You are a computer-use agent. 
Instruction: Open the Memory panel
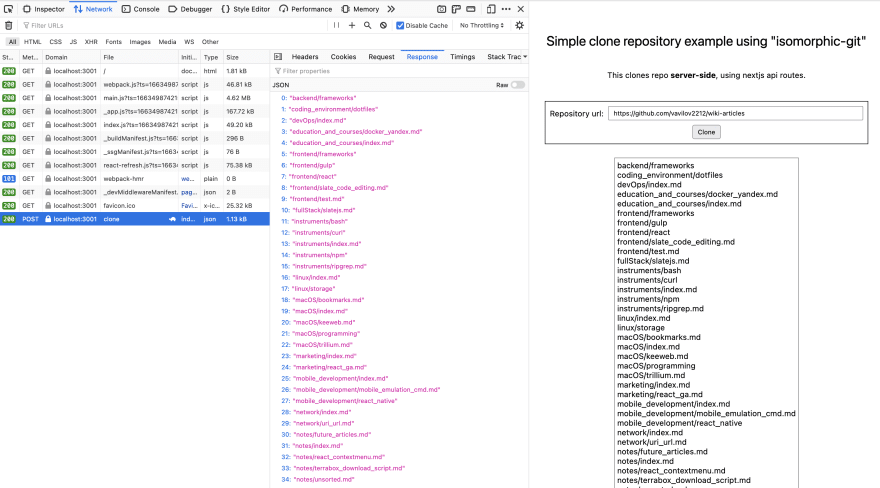point(360,9)
